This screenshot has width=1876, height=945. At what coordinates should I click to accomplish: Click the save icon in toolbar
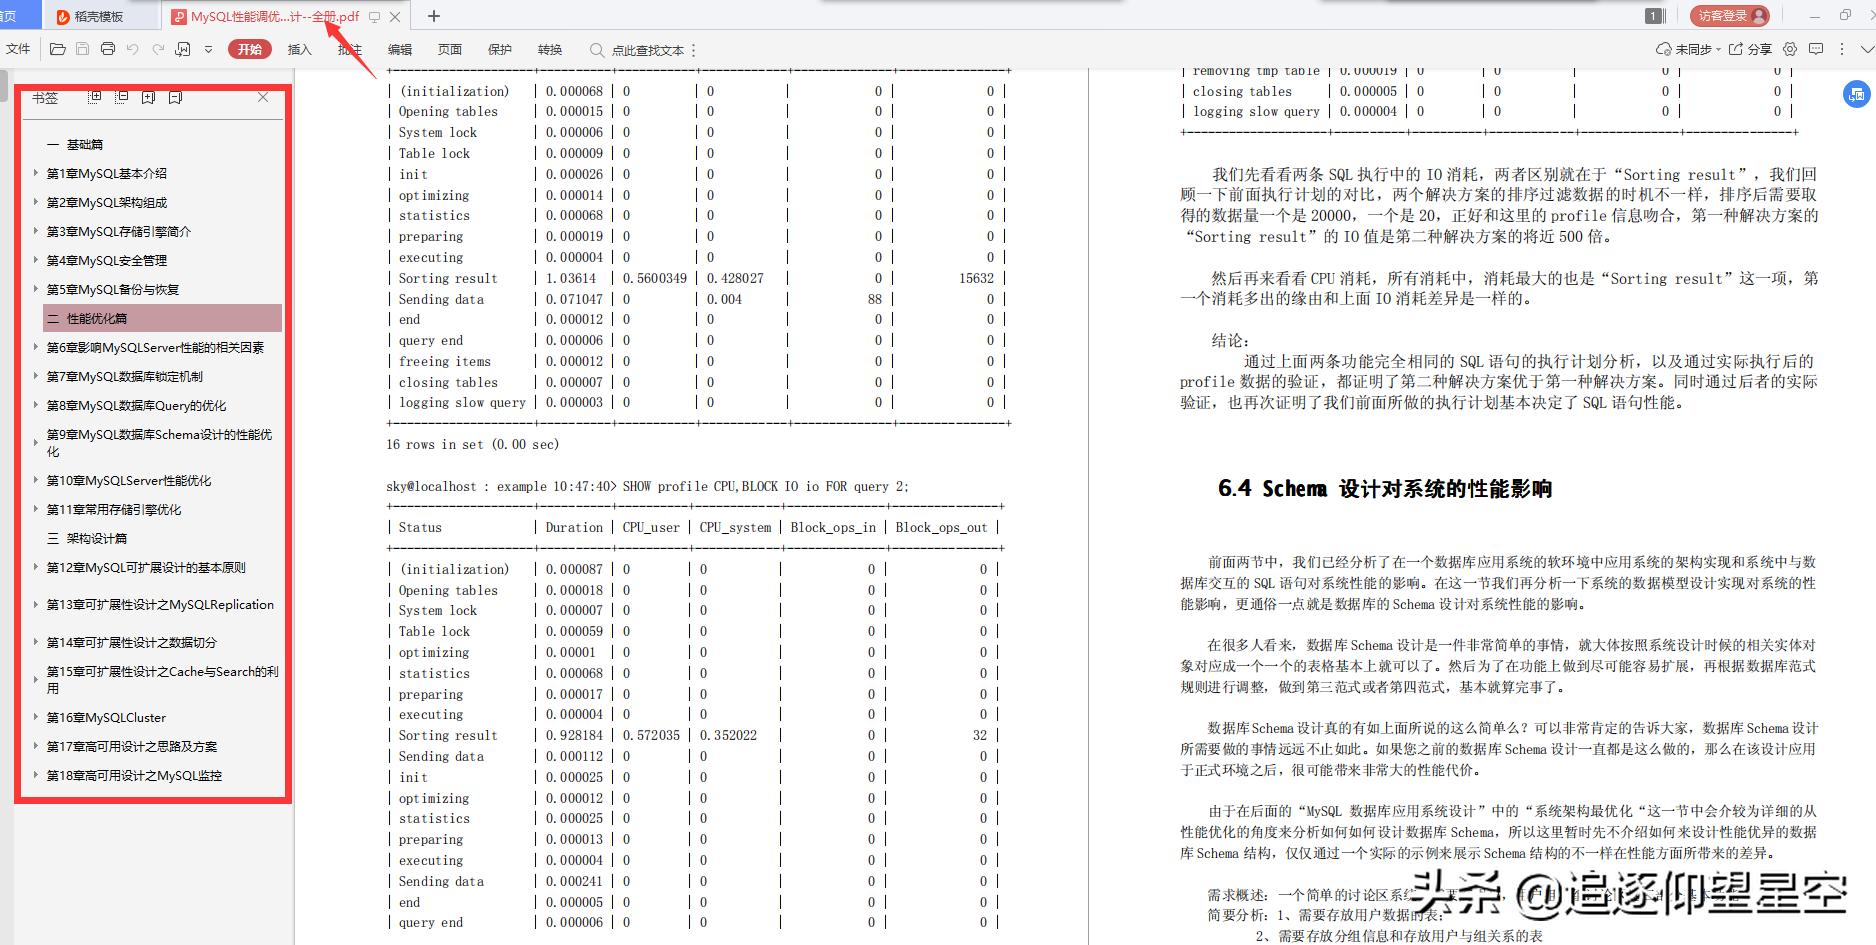click(x=83, y=49)
